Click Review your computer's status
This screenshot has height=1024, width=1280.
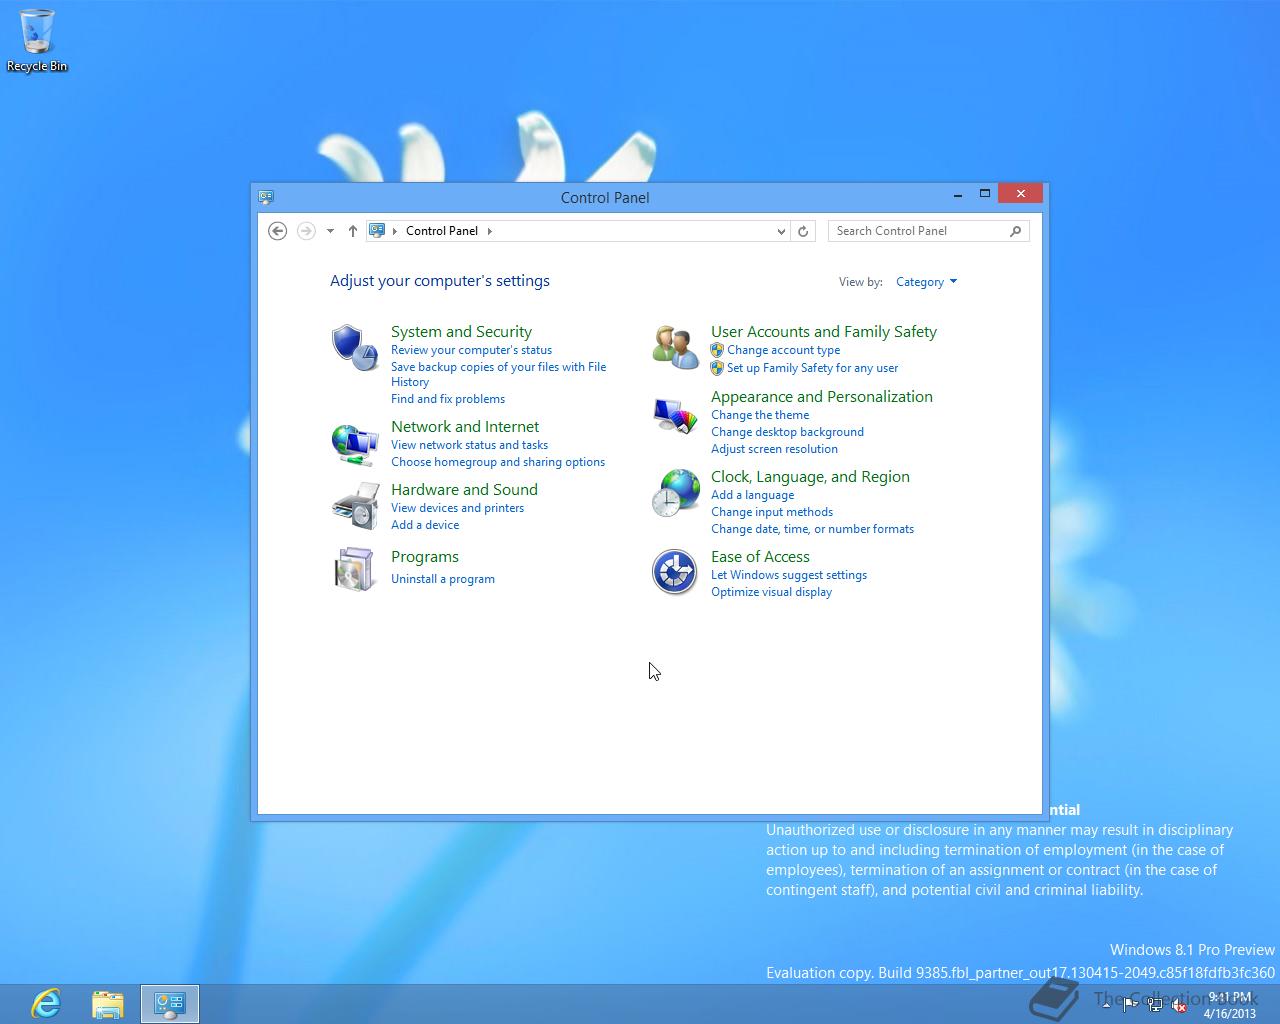[471, 350]
